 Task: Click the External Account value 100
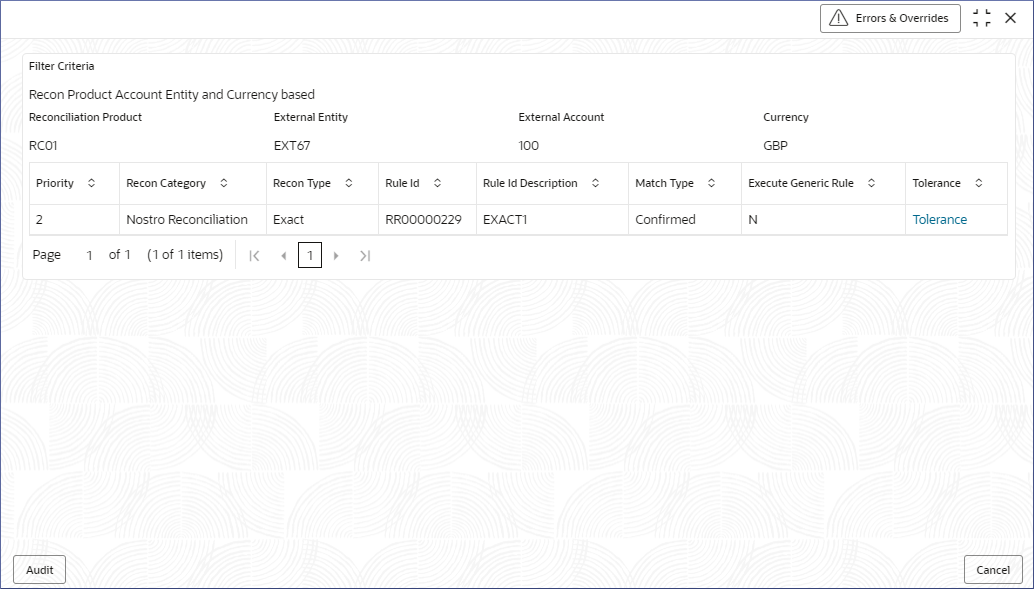[528, 146]
